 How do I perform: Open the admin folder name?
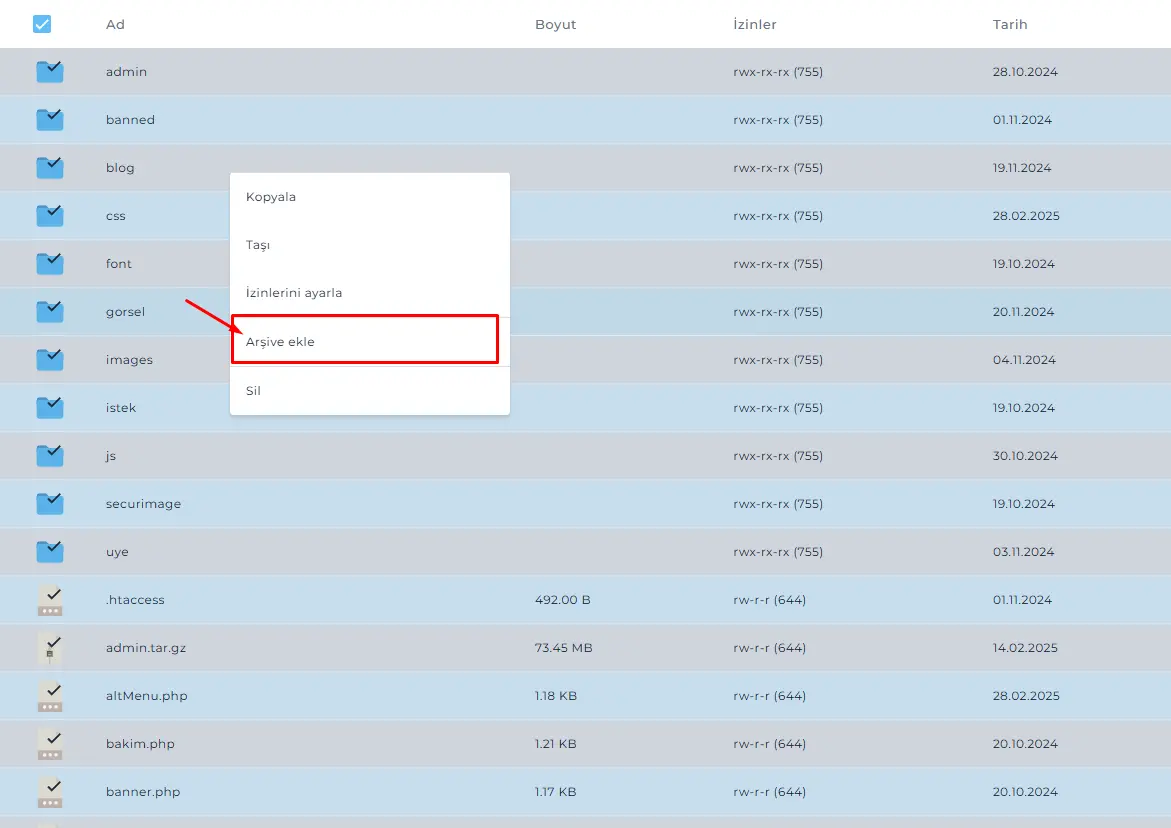pos(126,72)
